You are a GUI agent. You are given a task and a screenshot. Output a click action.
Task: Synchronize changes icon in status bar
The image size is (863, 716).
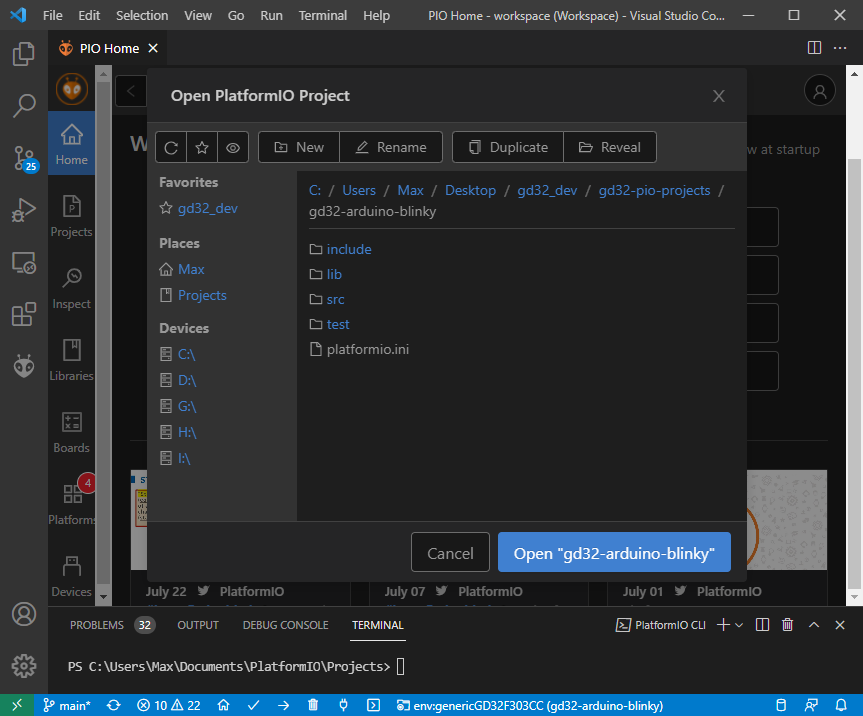pyautogui.click(x=114, y=705)
